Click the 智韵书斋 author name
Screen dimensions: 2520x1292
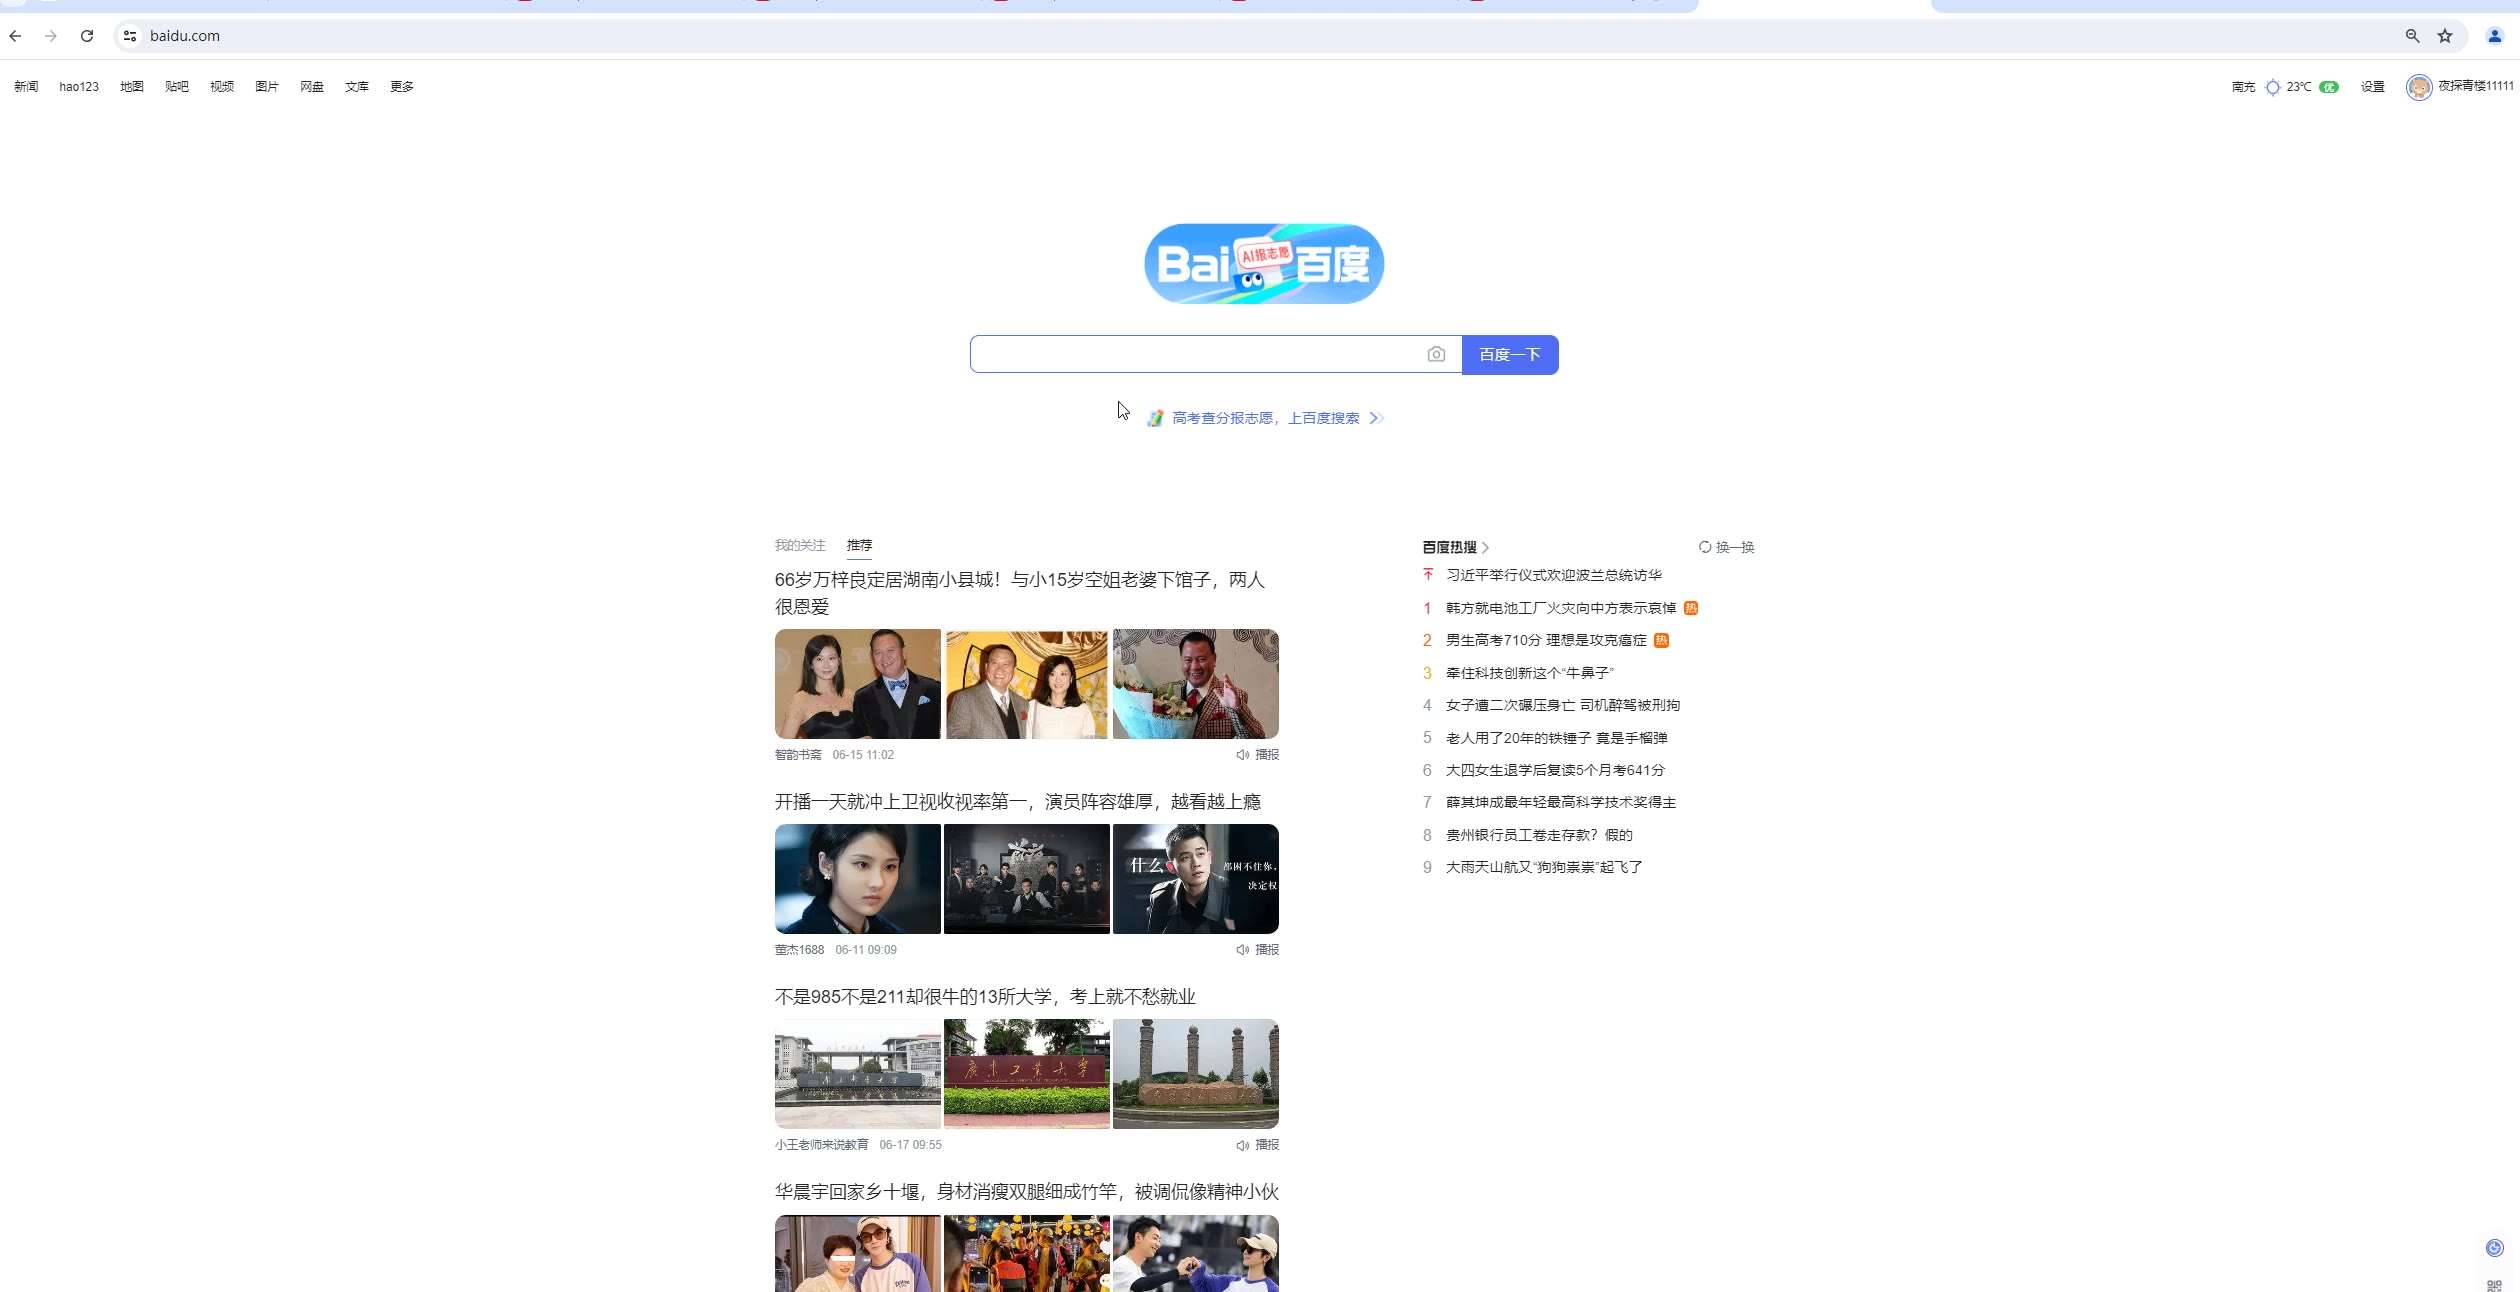798,755
